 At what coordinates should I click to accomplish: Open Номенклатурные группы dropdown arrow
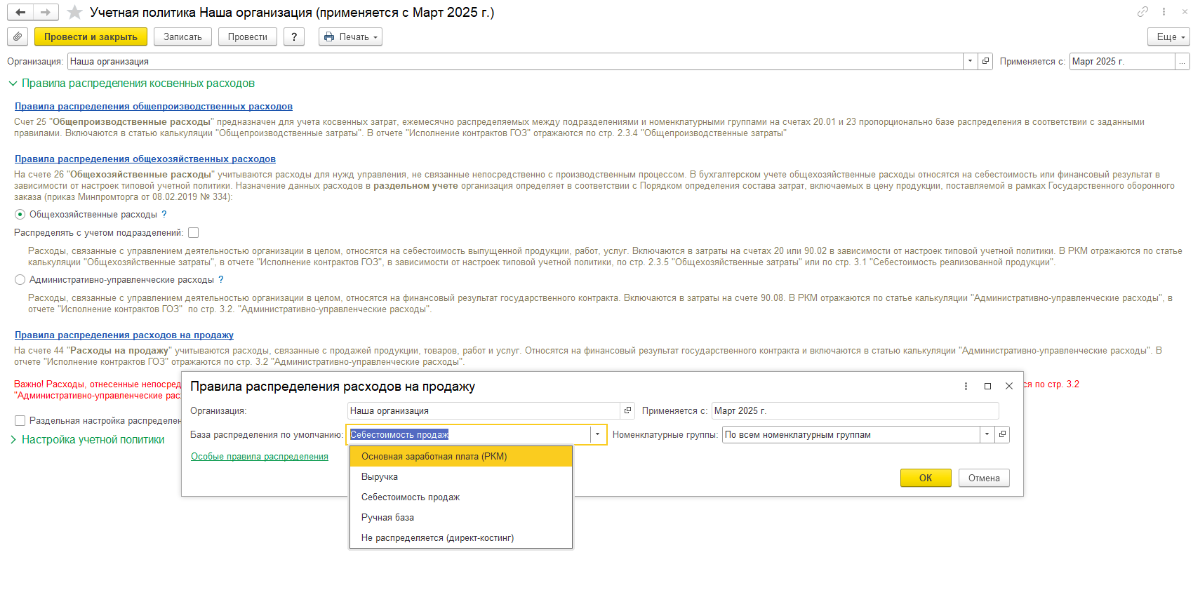coord(986,435)
